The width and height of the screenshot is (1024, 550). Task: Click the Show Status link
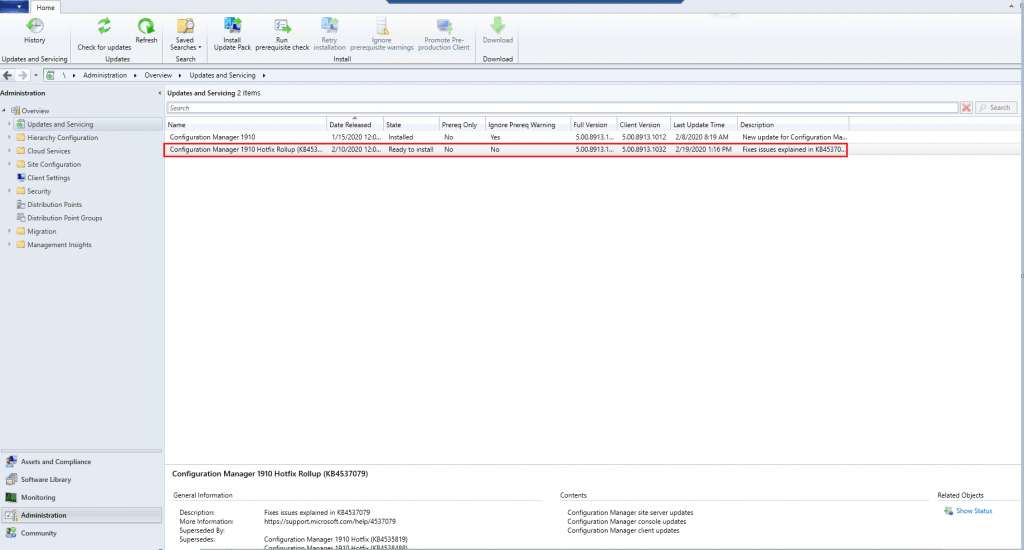(974, 511)
